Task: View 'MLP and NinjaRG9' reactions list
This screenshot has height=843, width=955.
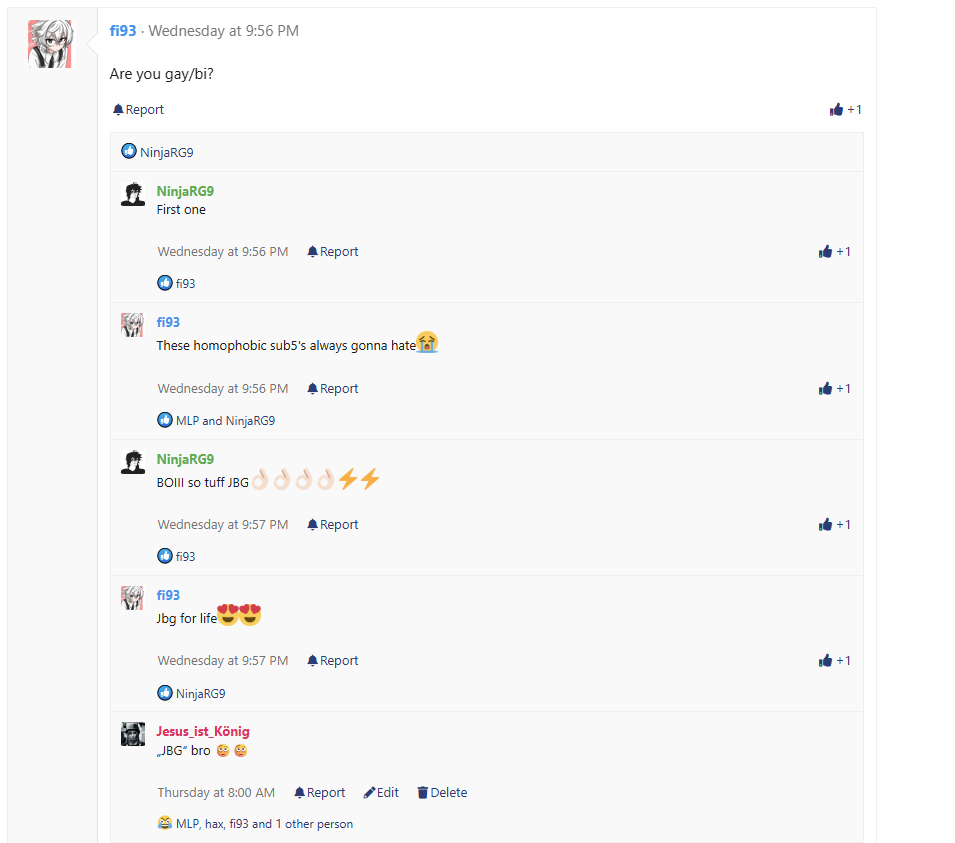Action: tap(225, 421)
